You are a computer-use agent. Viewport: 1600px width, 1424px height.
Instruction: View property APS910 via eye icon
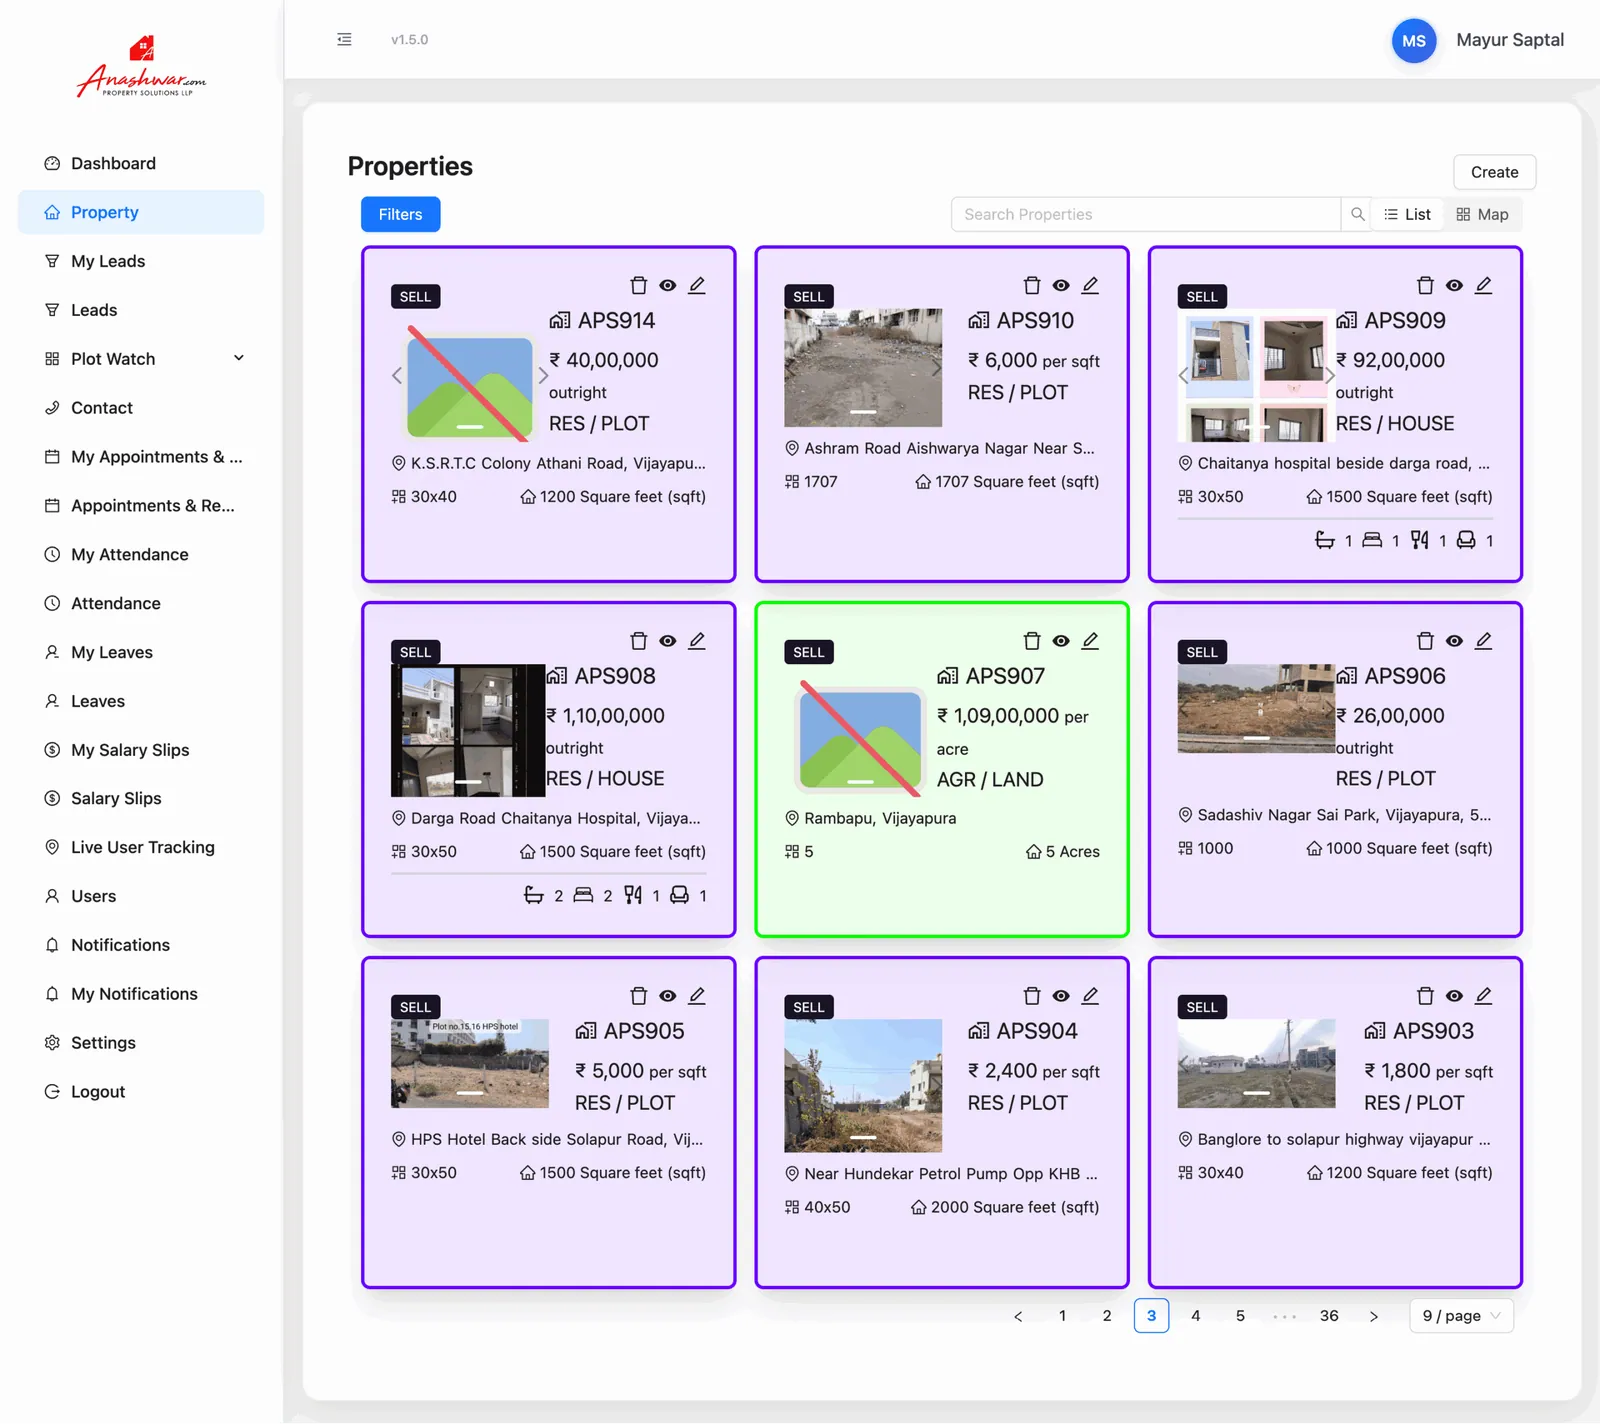click(1061, 286)
